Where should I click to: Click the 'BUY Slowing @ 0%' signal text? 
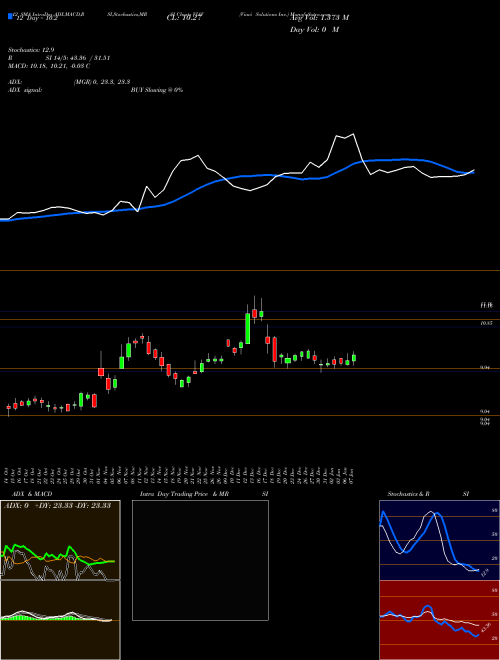coord(157,90)
